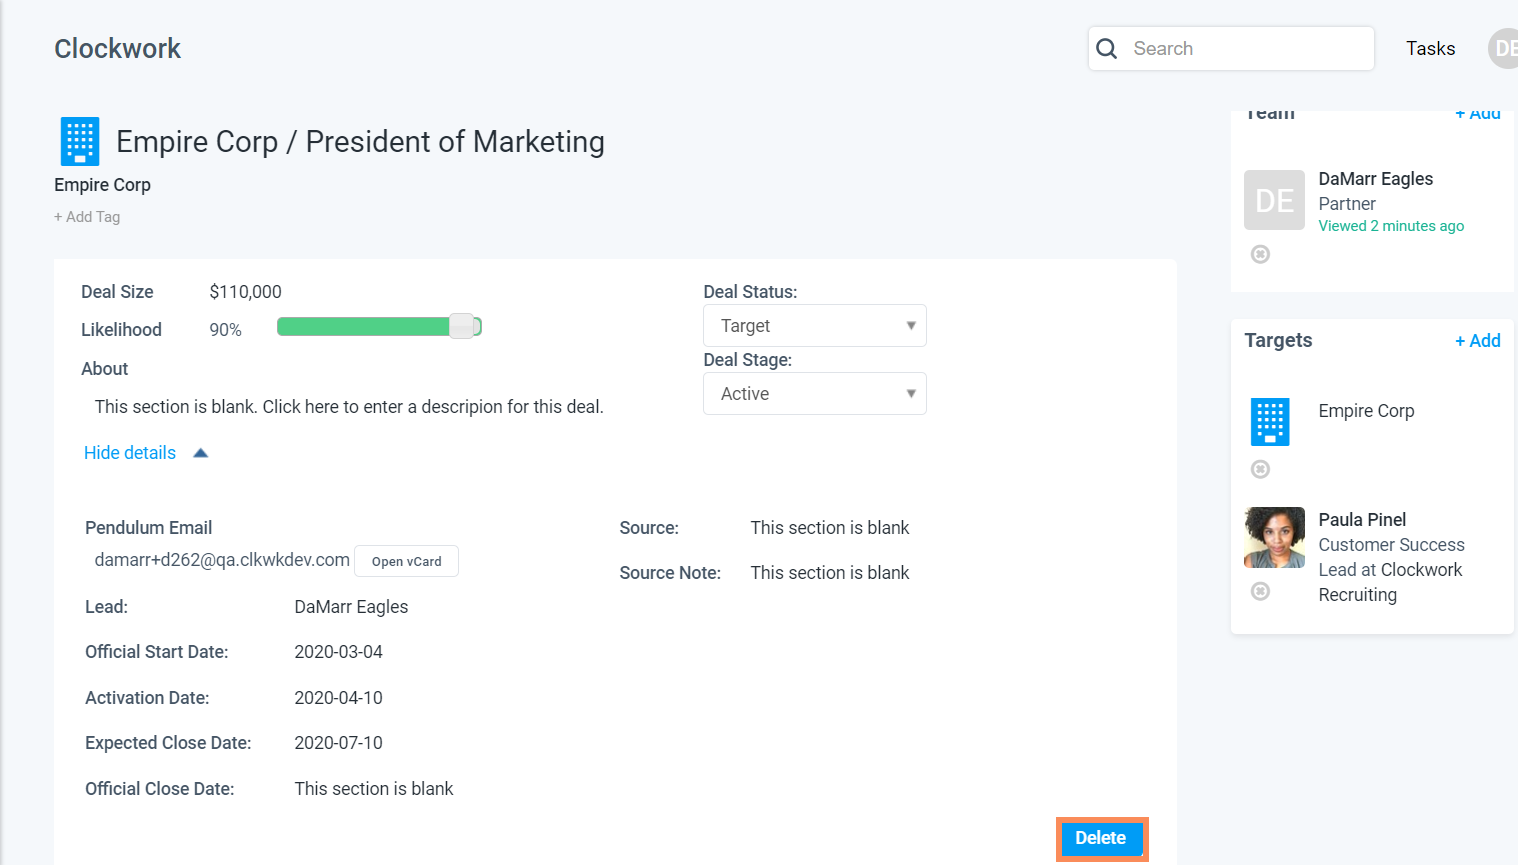The image size is (1518, 865).
Task: Open the Deal Status dropdown
Action: [814, 326]
